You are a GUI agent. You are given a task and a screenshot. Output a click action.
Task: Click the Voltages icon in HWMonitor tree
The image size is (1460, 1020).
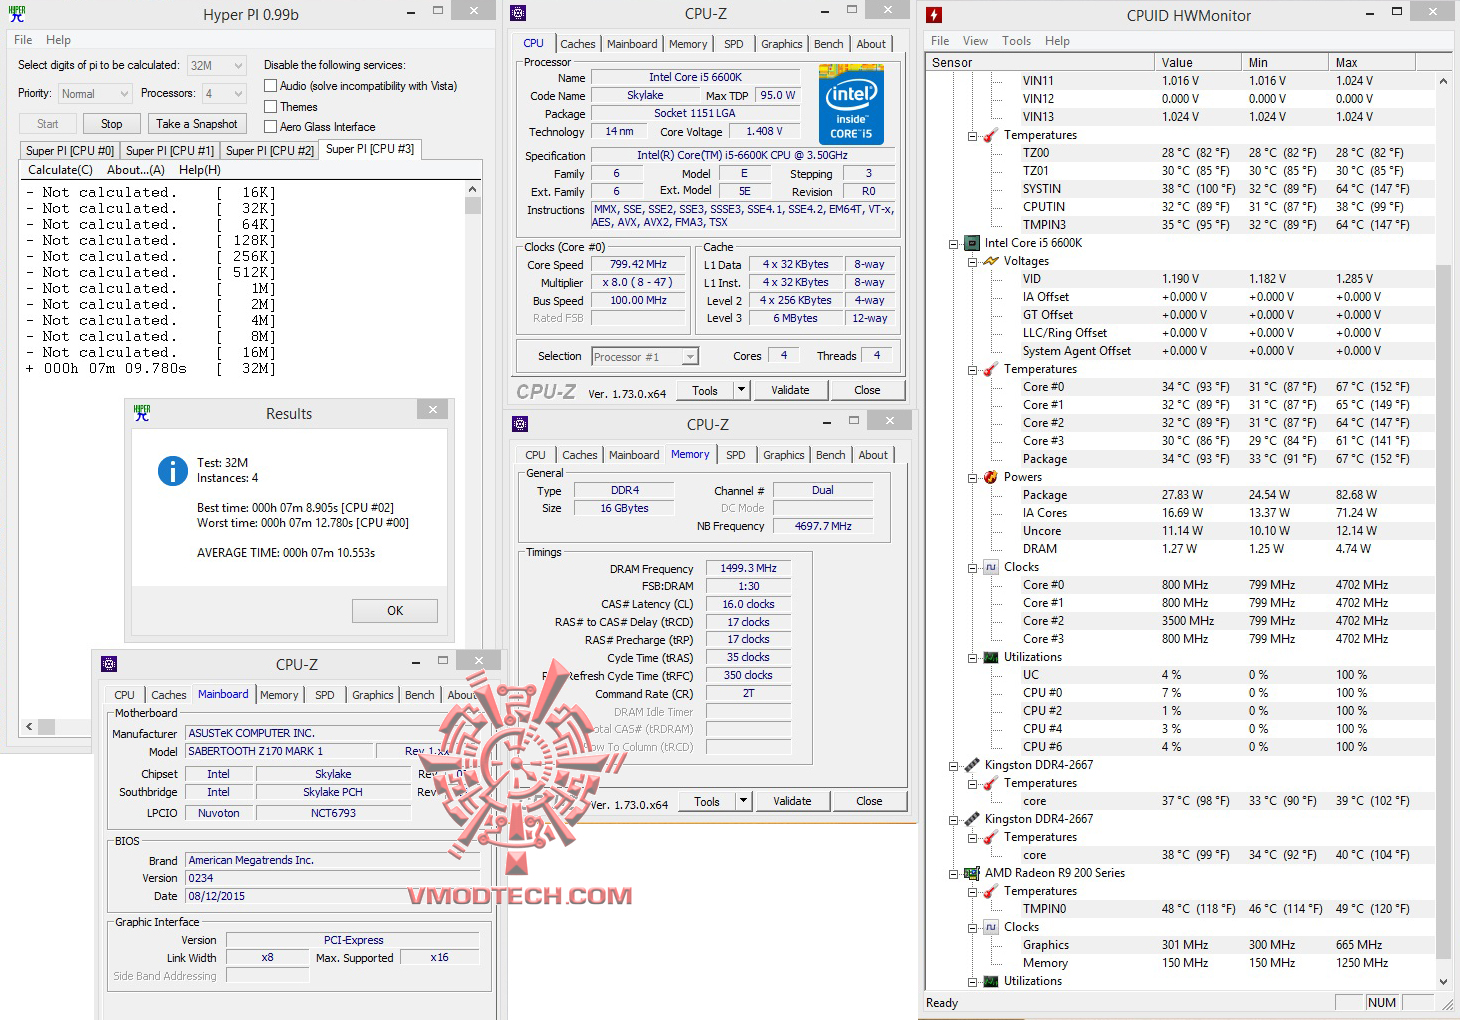click(991, 261)
